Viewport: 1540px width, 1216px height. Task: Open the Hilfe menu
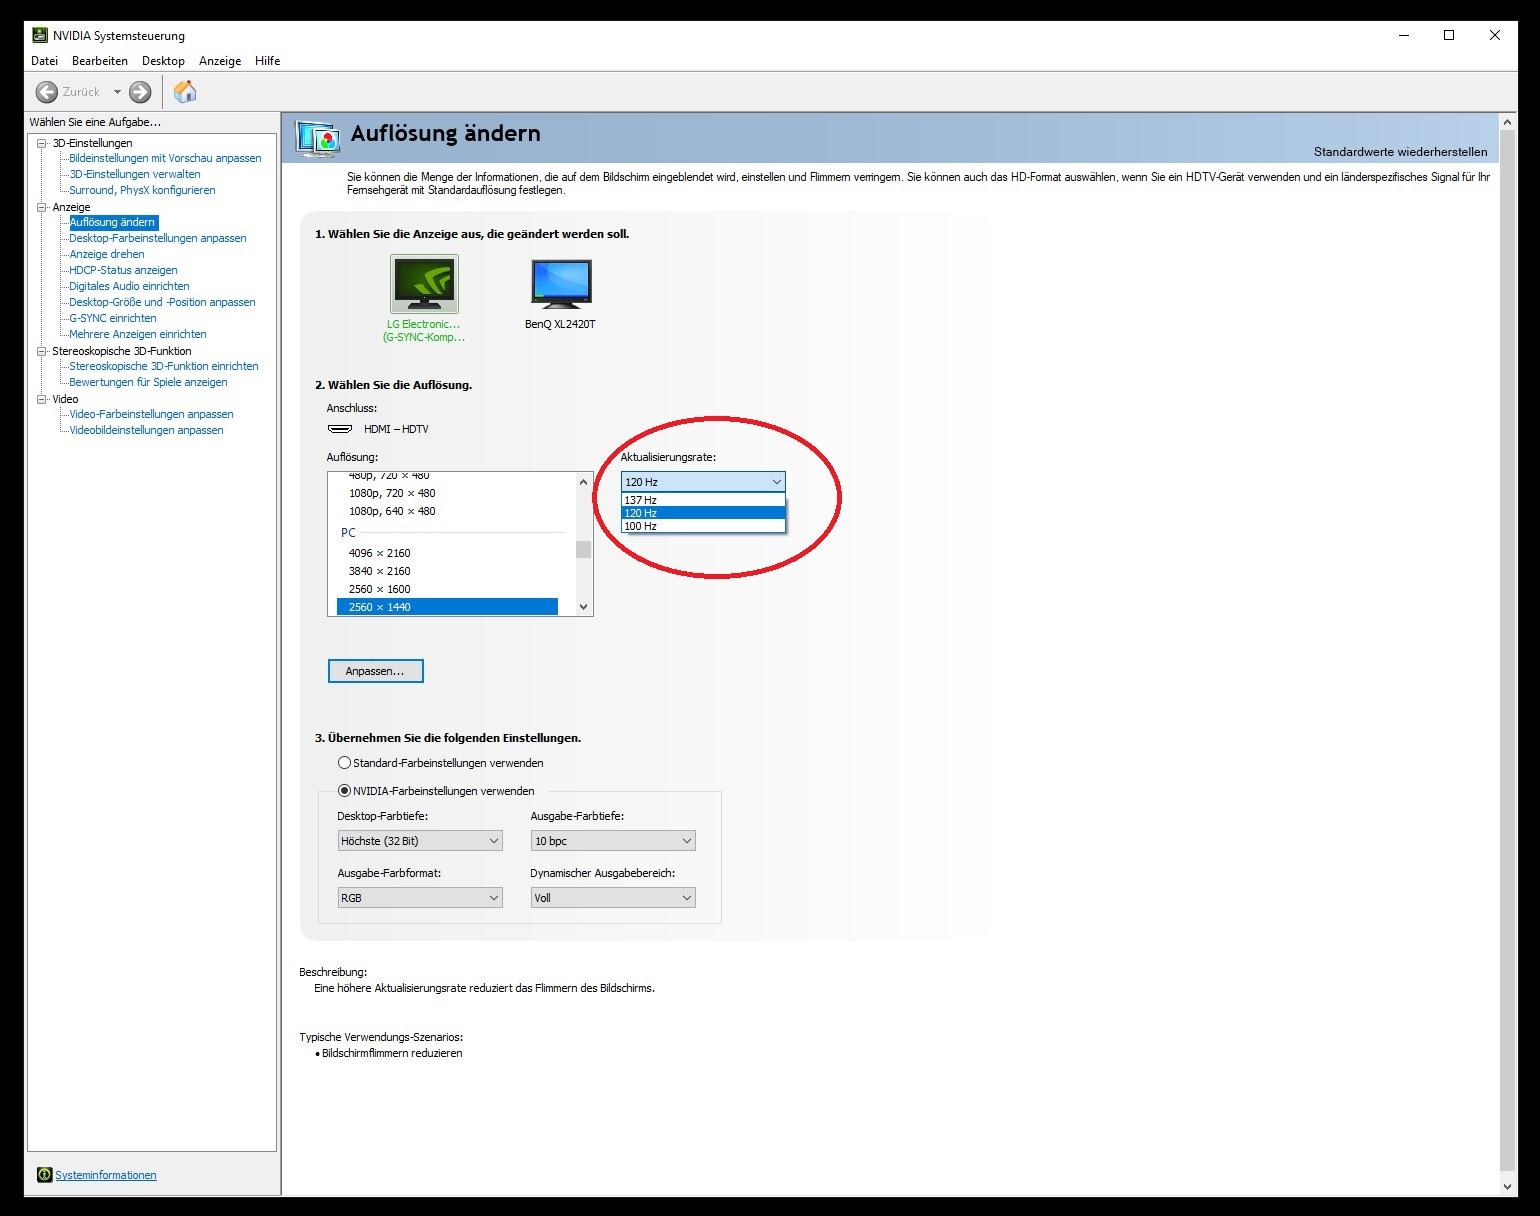268,61
